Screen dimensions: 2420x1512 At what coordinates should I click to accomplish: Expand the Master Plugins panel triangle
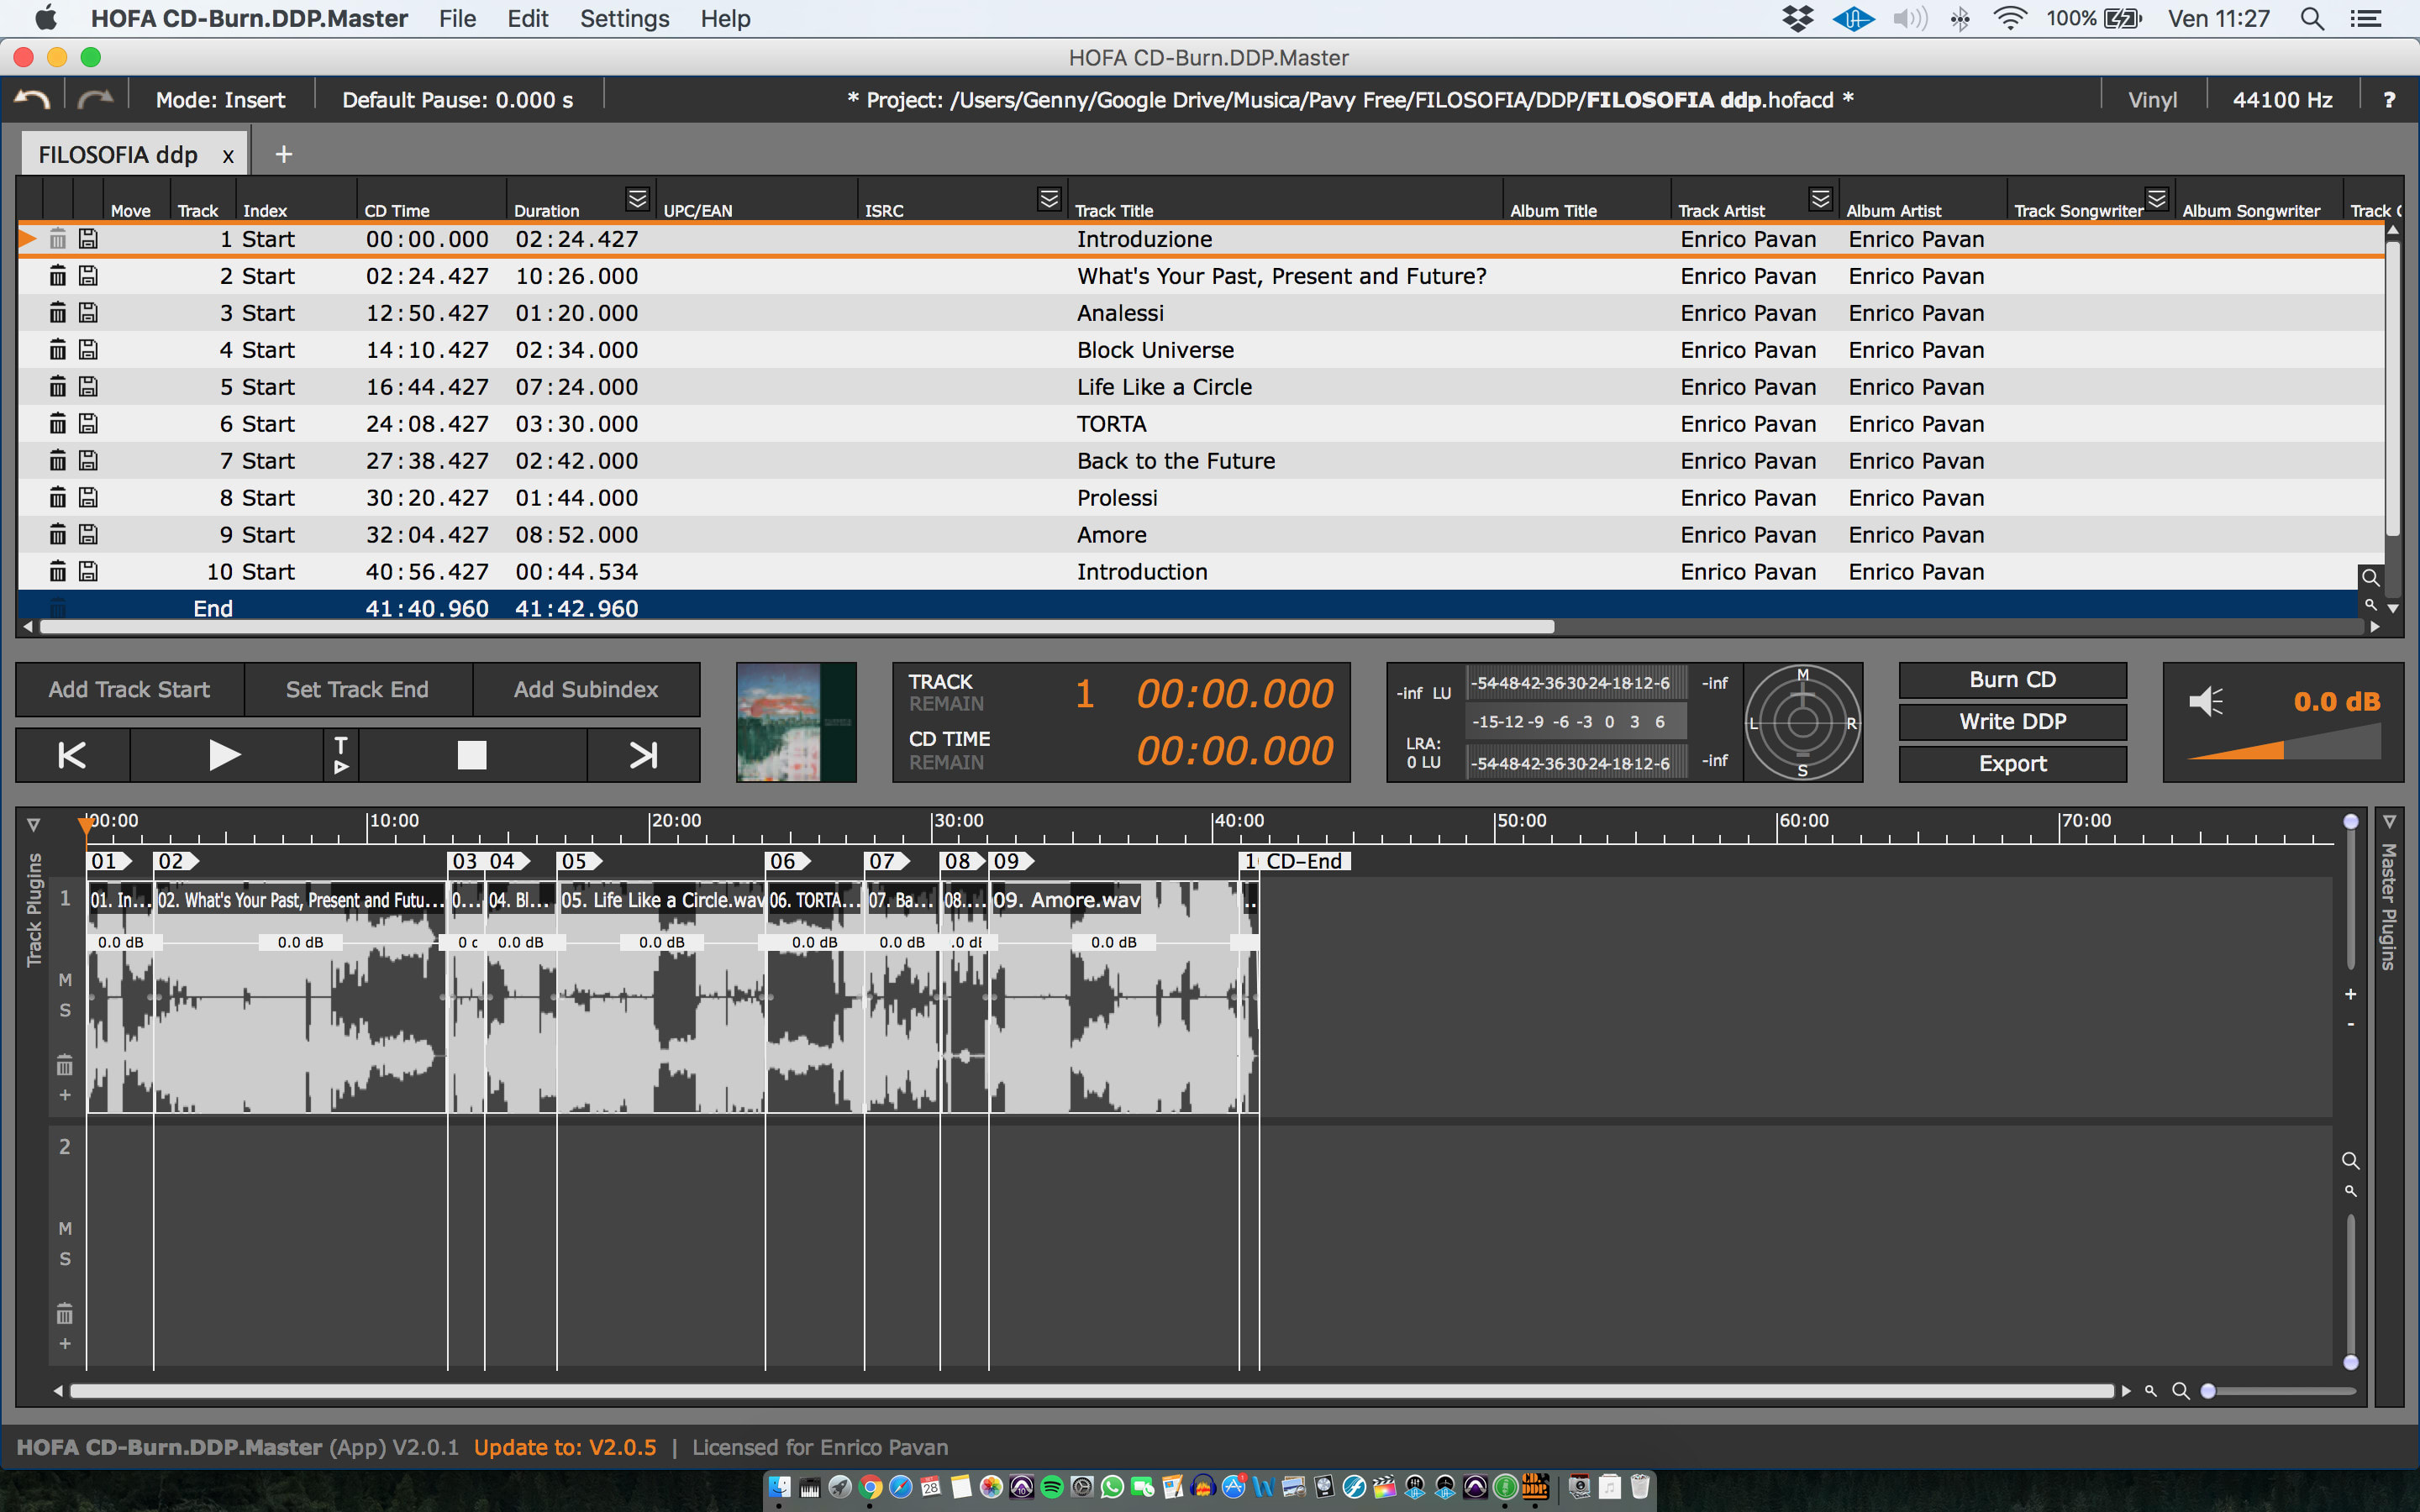(2389, 822)
